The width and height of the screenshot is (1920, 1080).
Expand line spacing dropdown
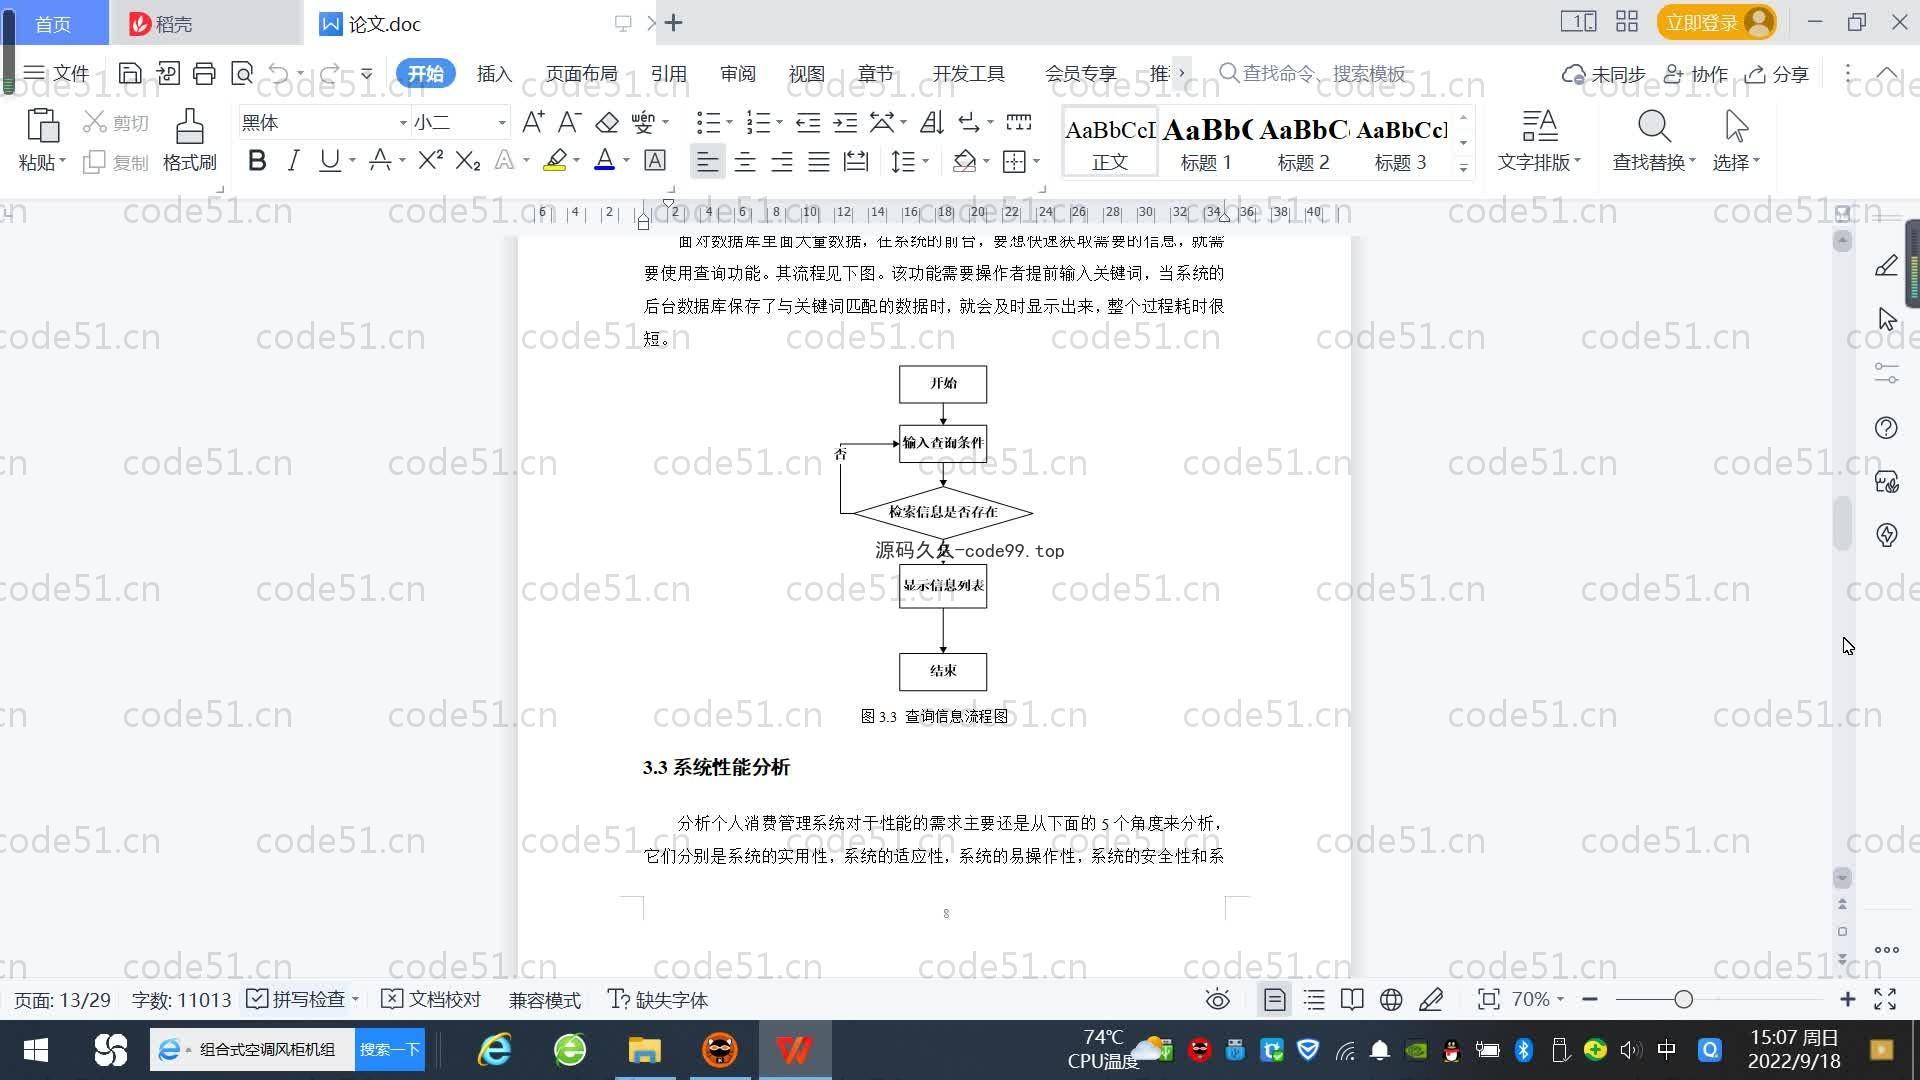925,161
